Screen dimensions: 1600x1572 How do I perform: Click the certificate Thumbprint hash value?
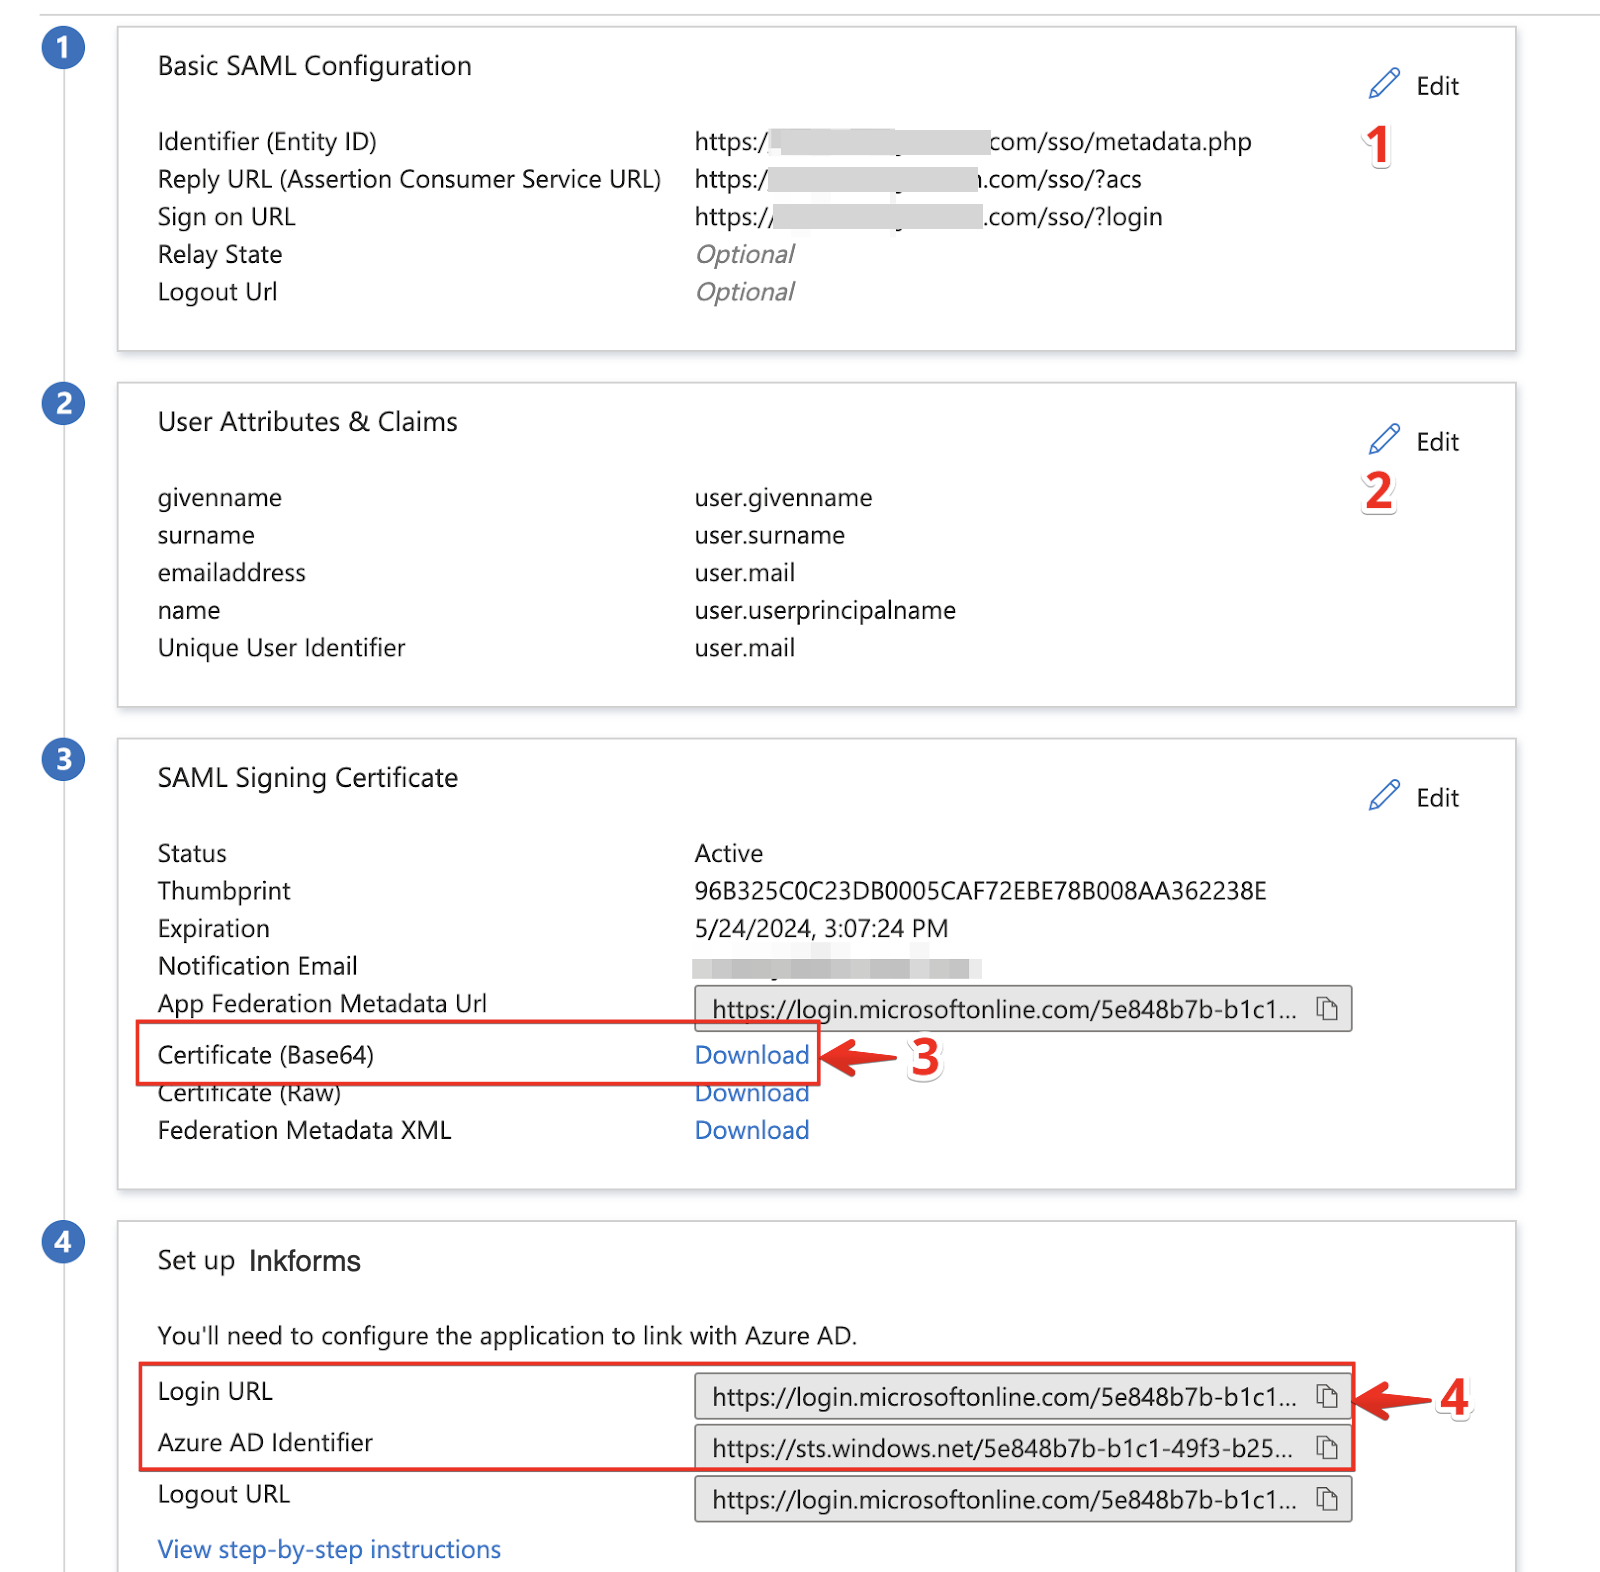pyautogui.click(x=980, y=891)
